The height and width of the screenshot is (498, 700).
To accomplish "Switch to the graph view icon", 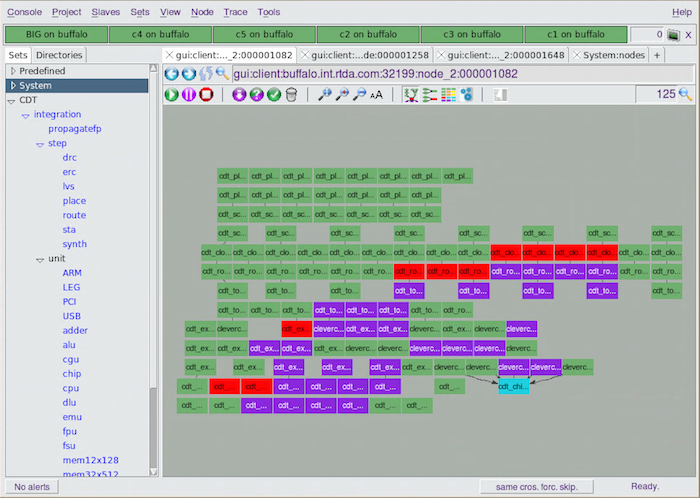I will tap(411, 95).
